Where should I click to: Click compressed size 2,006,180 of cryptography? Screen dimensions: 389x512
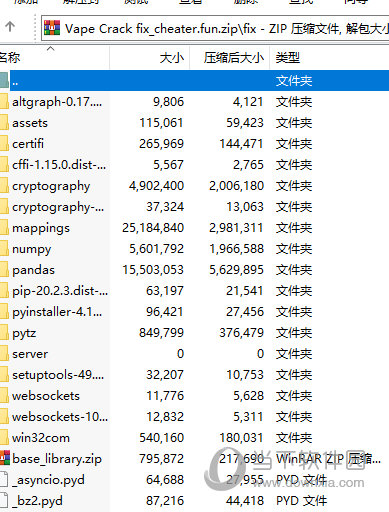[x=237, y=186]
